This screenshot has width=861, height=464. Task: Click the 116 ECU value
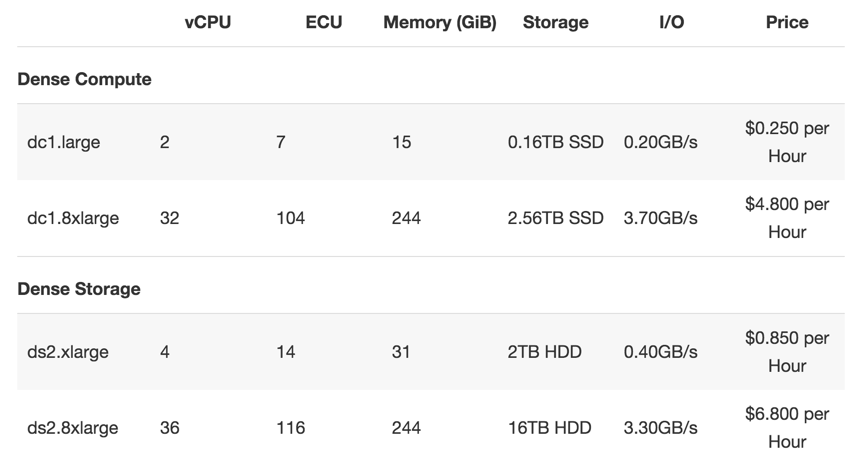[x=290, y=428]
